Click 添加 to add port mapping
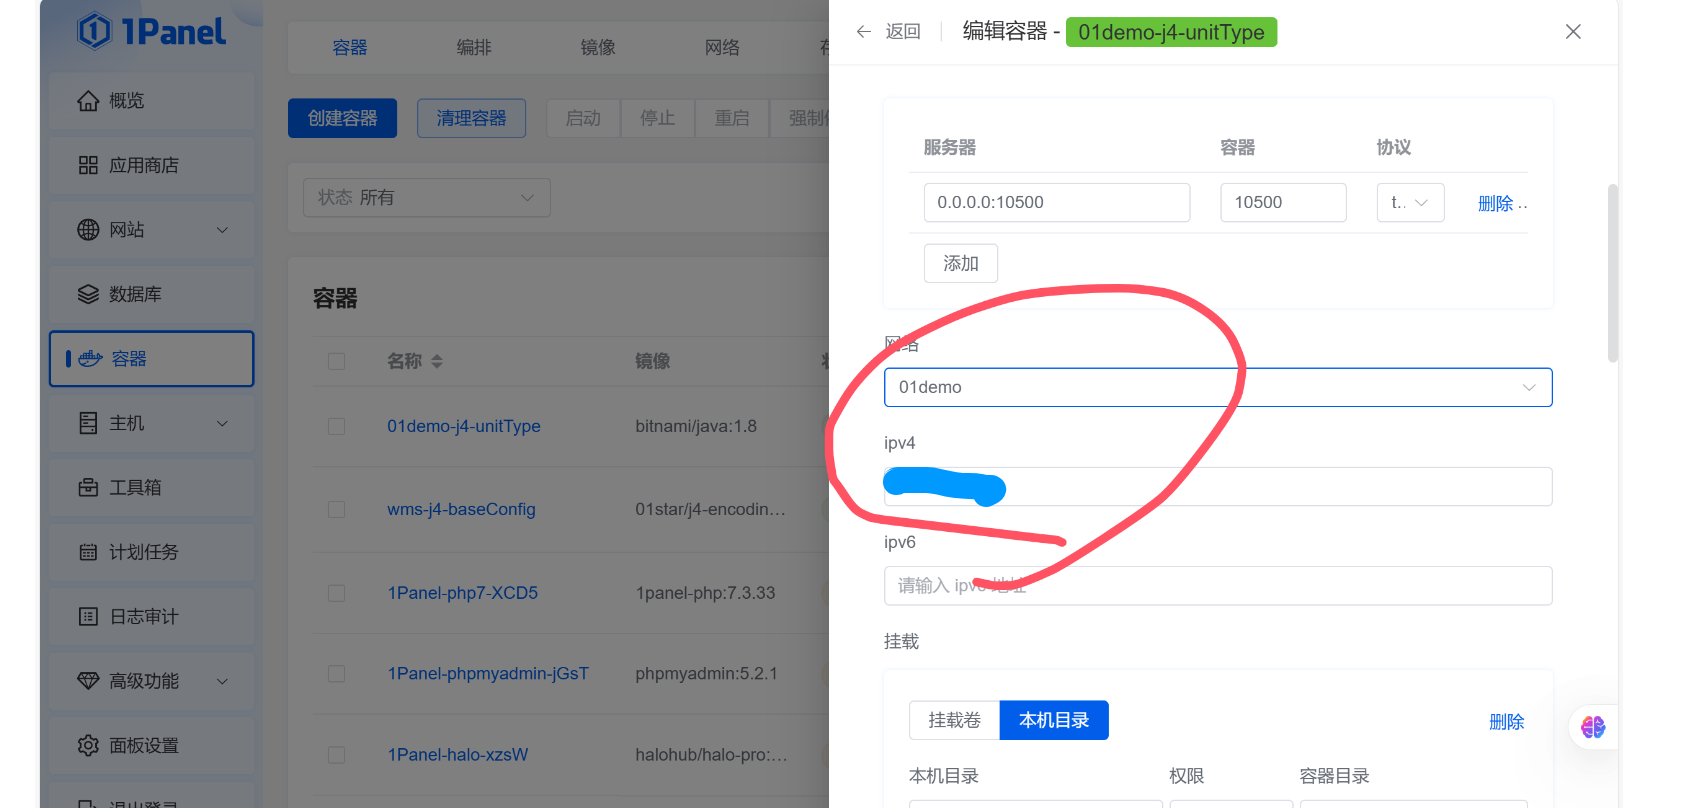1694x808 pixels. click(960, 263)
